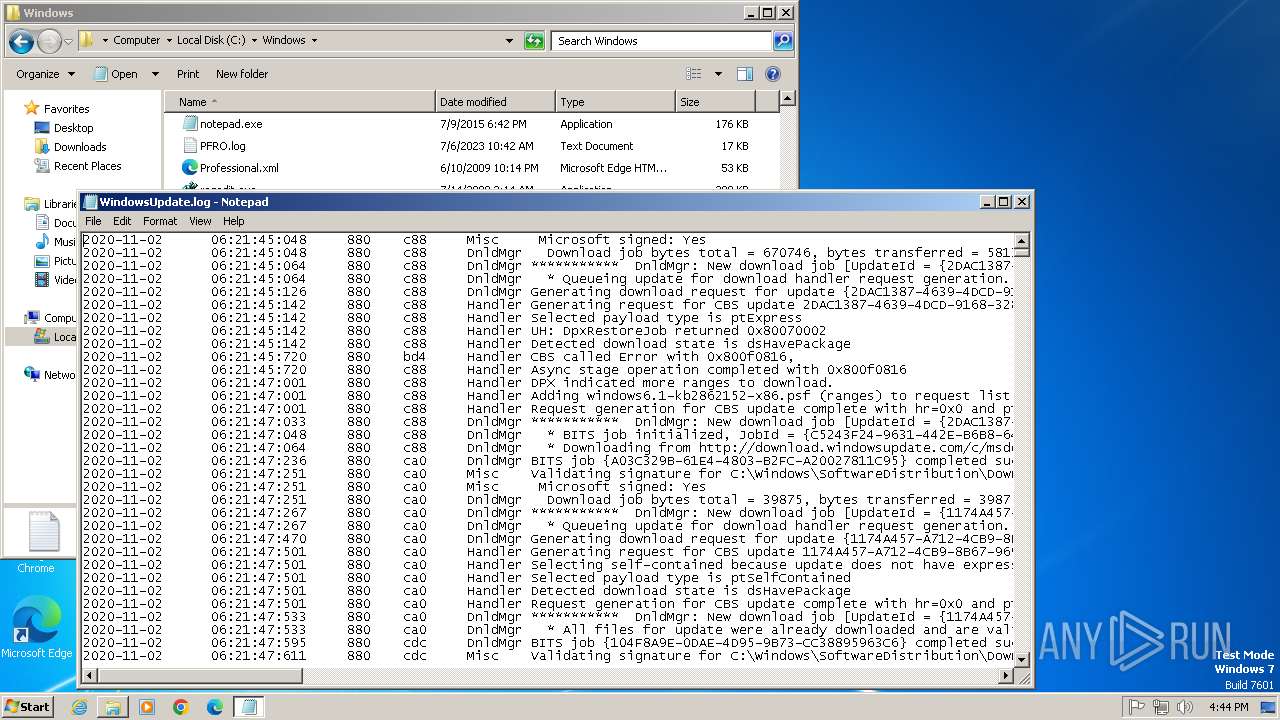Expand the Local Disk (C:) breadcrumb arrow

254,41
